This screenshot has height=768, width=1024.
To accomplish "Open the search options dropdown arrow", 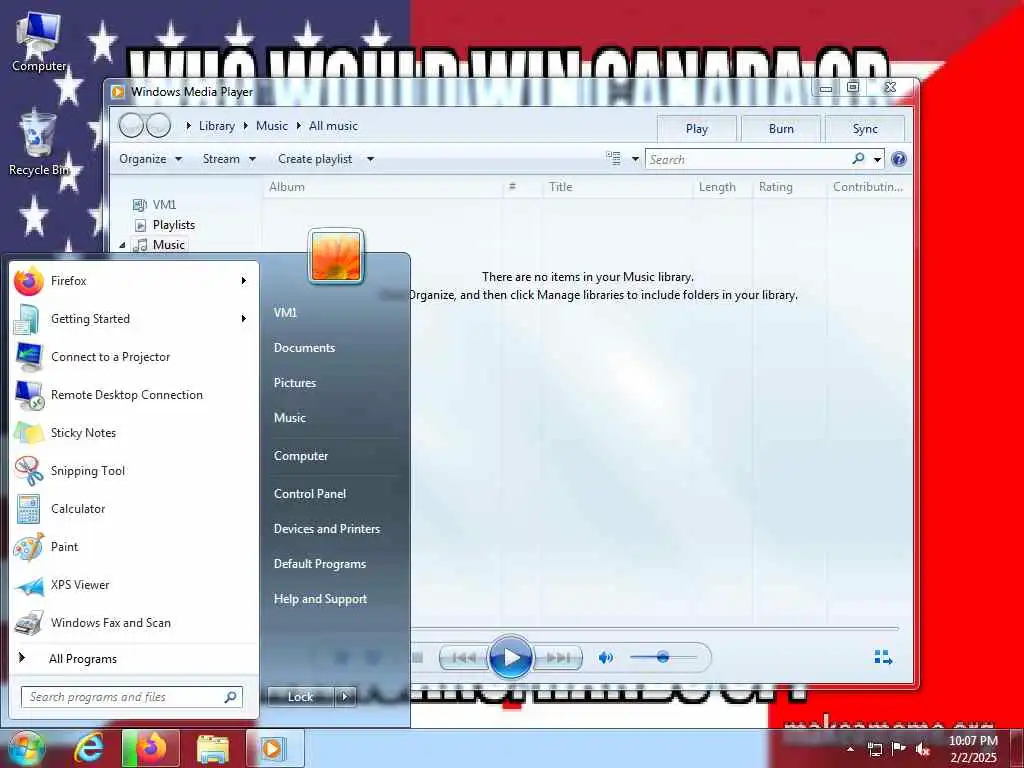I will click(877, 159).
